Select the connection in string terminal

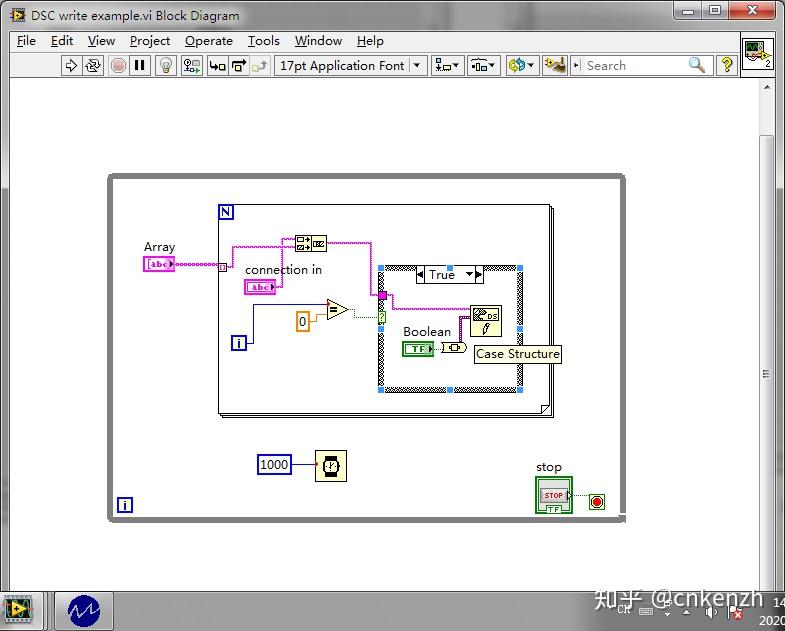point(260,287)
